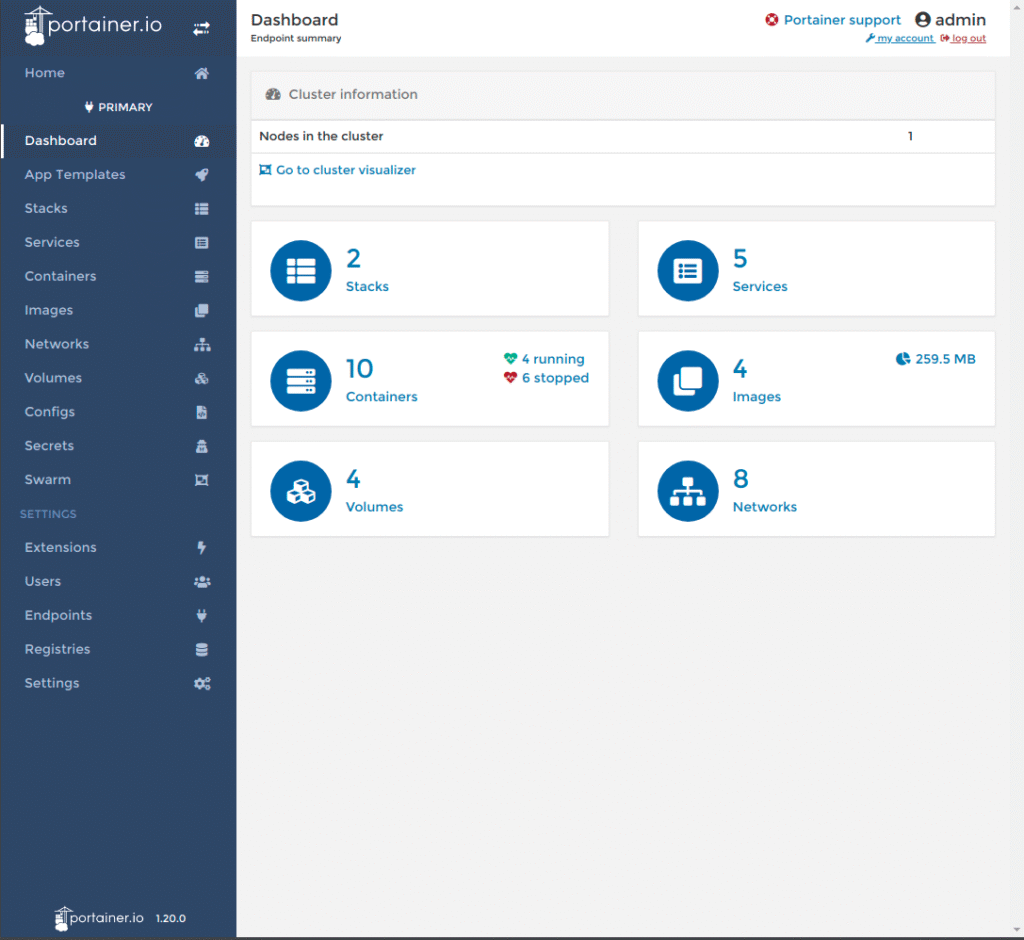Click the Dashboard gauge icon in sidebar
The width and height of the screenshot is (1024, 940).
[x=202, y=141]
